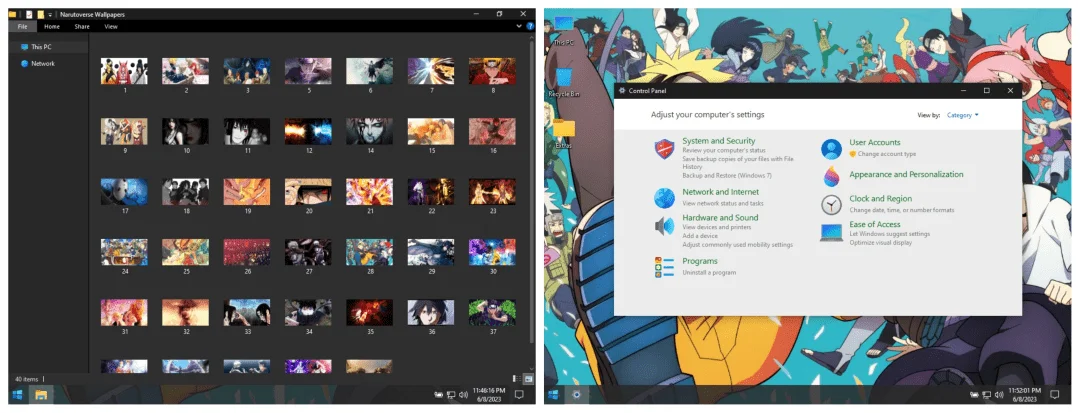The image size is (1080, 413).
Task: Click the System and Security shield icon
Action: coord(664,149)
